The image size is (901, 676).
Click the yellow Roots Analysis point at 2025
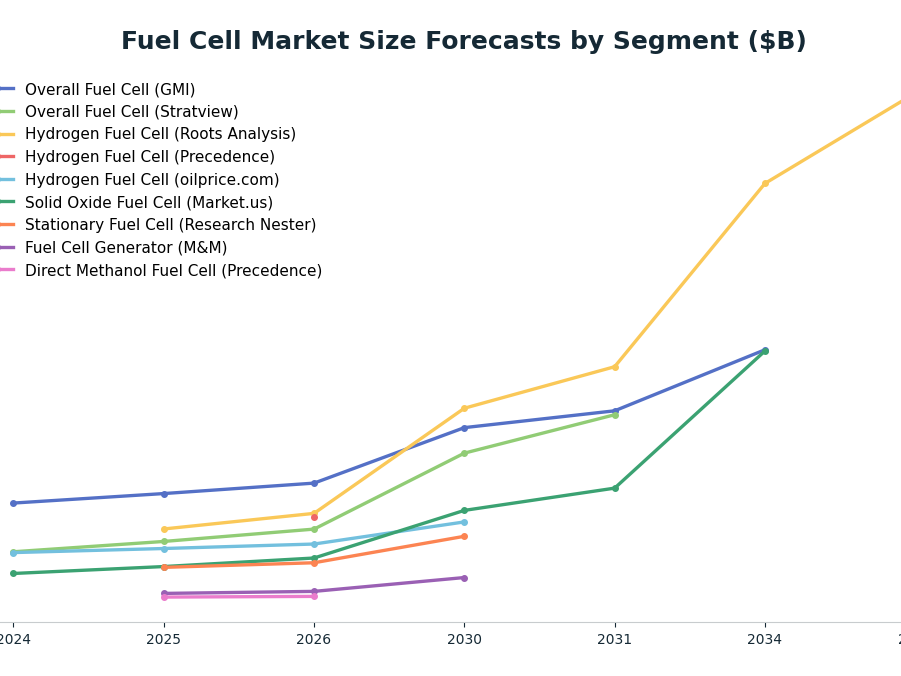click(164, 529)
